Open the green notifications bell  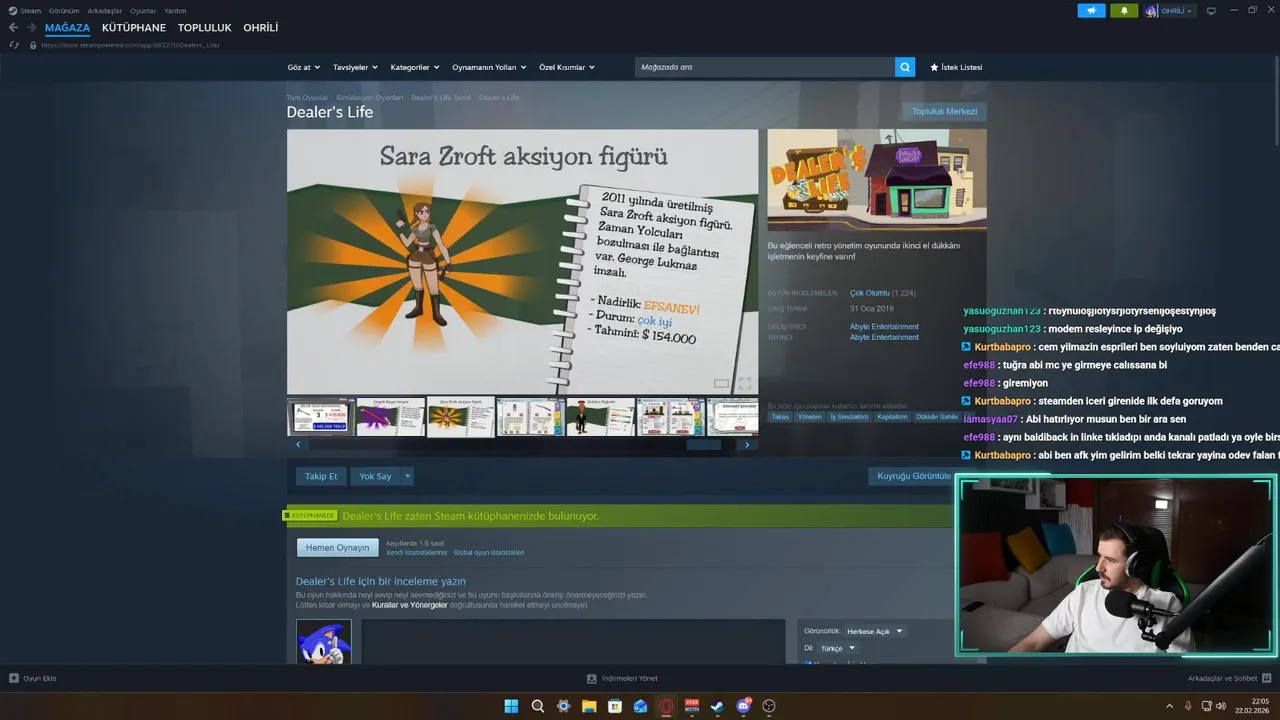[1124, 11]
